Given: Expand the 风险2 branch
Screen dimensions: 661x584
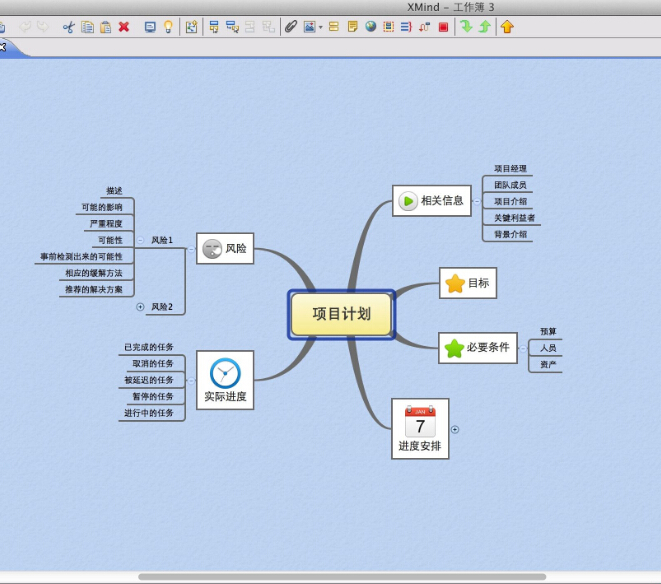Looking at the screenshot, I should tap(140, 307).
